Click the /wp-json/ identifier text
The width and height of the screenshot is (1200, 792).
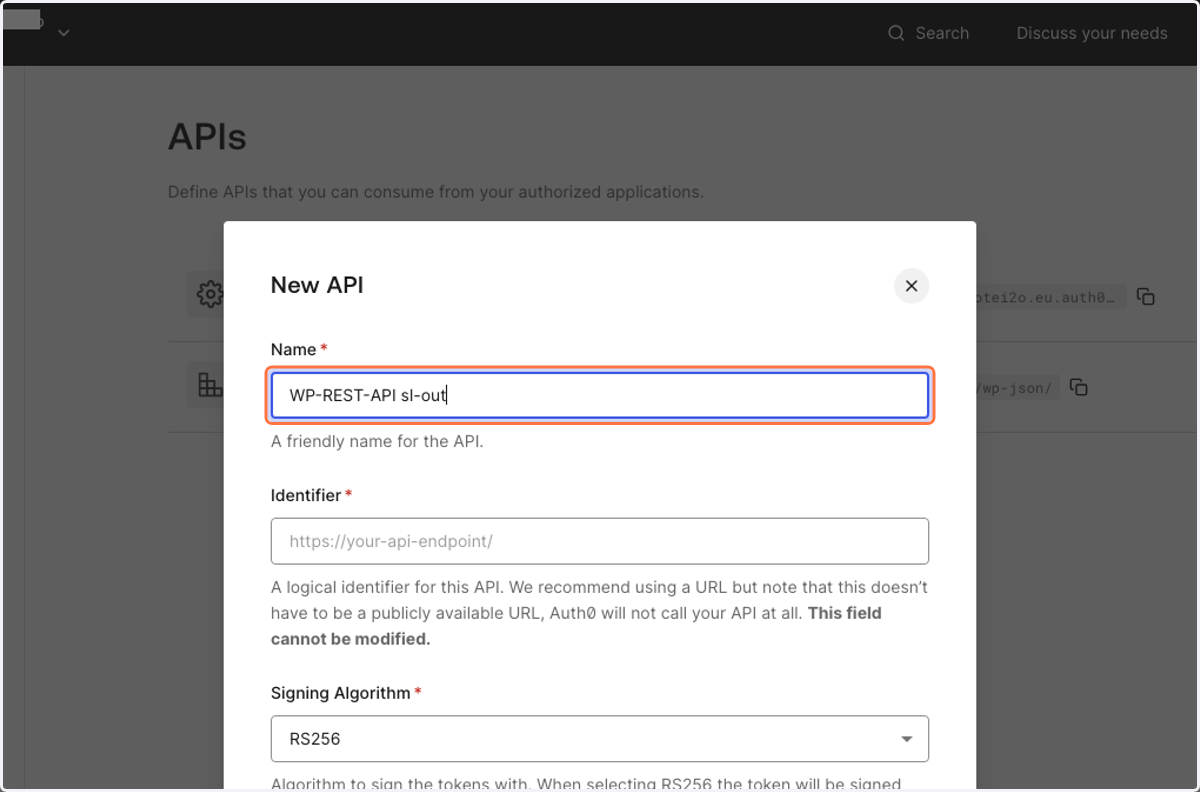click(x=1015, y=388)
